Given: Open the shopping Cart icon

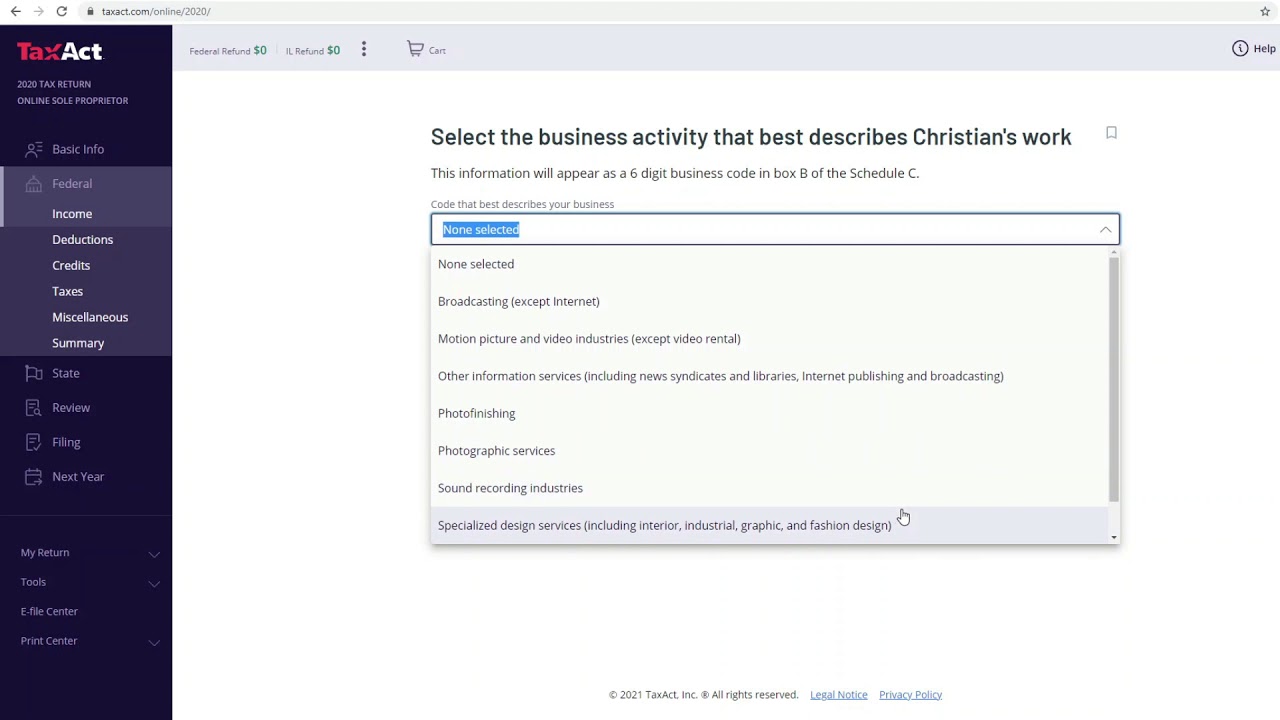Looking at the screenshot, I should 415,49.
